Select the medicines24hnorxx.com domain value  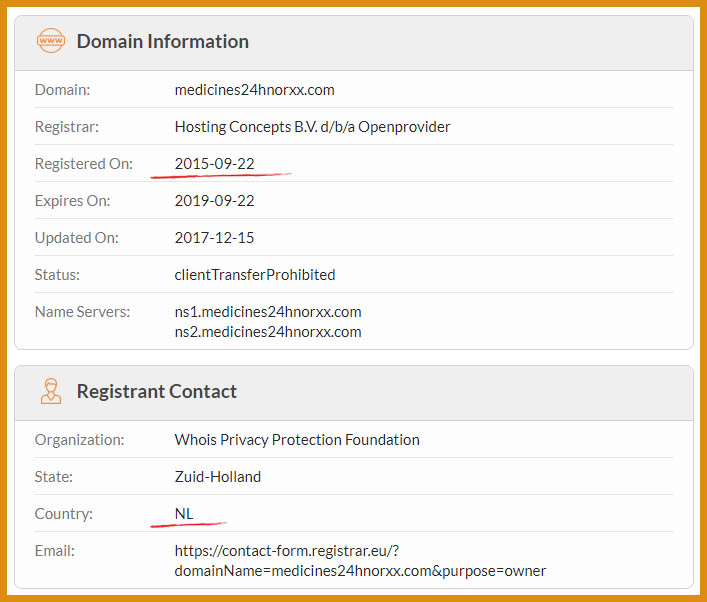tap(254, 90)
